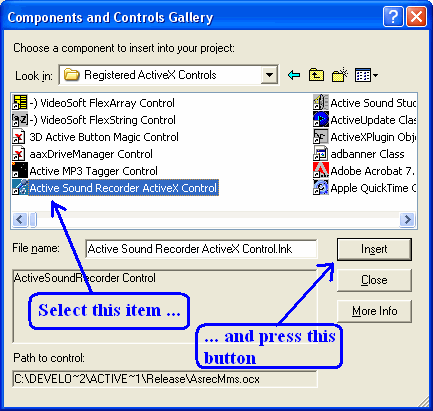Click the list's right scroll arrow
Viewport: 433px width, 411px height.
click(x=407, y=219)
